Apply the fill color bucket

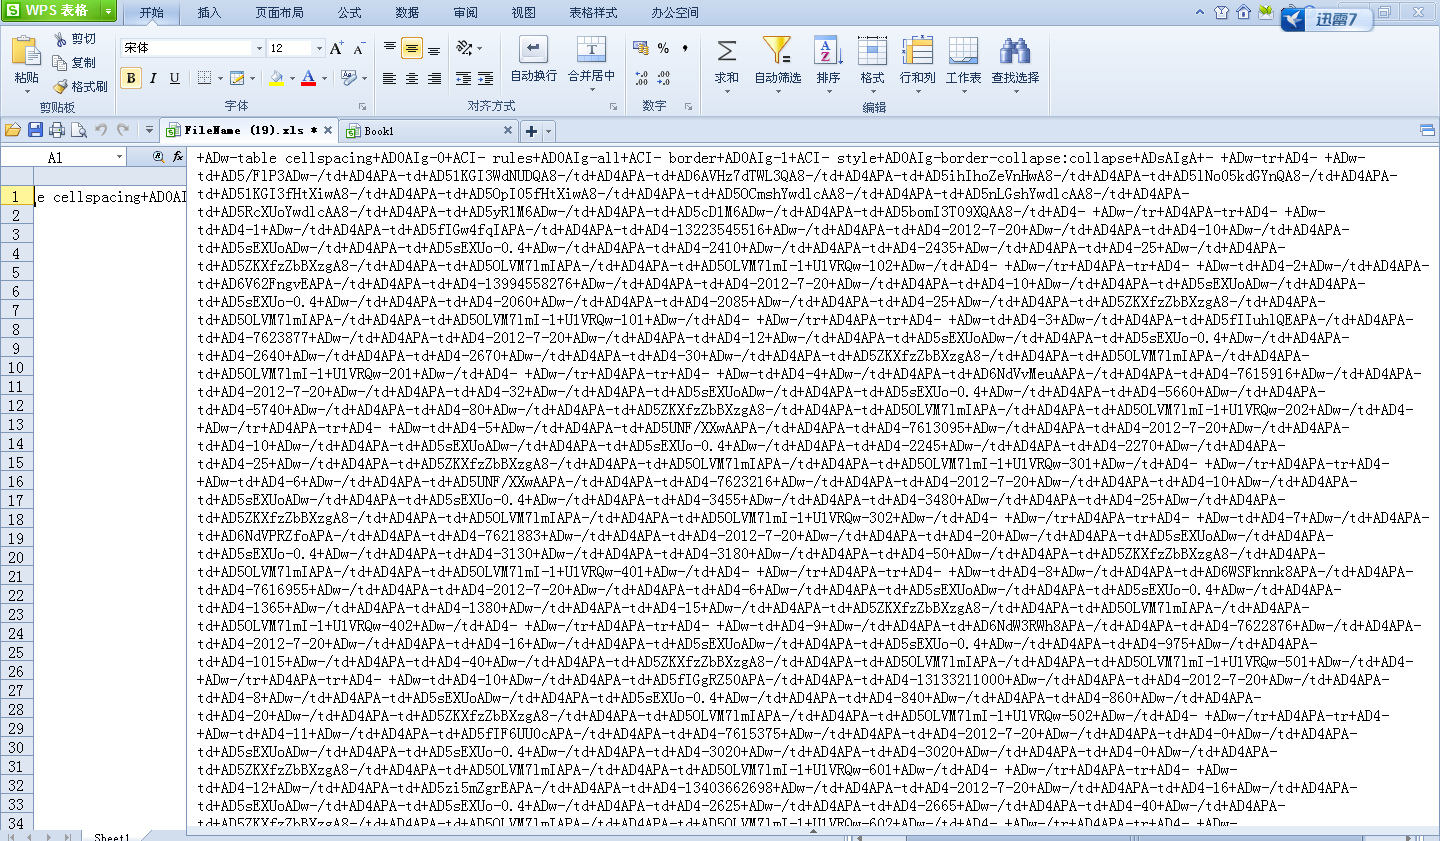tap(276, 78)
